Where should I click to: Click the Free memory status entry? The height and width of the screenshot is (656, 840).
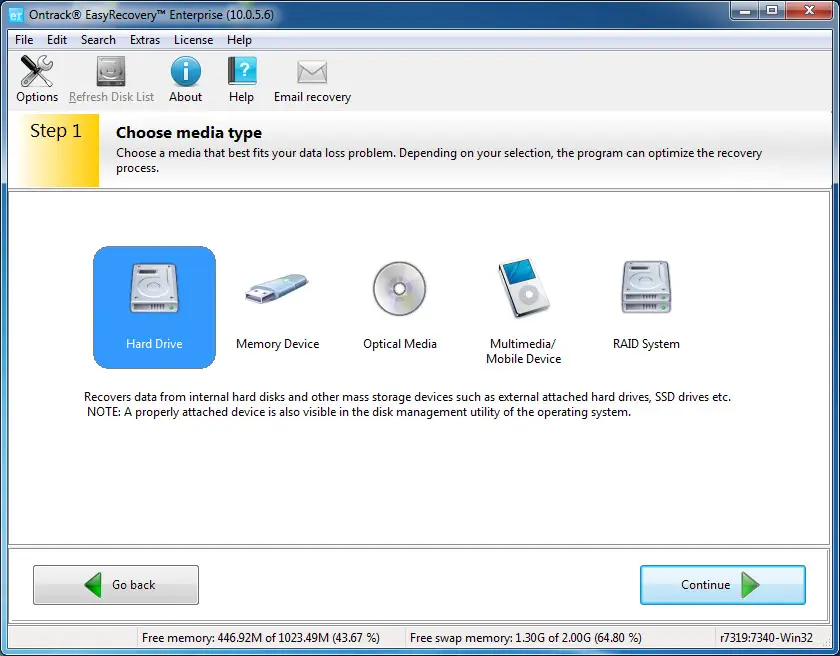pos(261,638)
